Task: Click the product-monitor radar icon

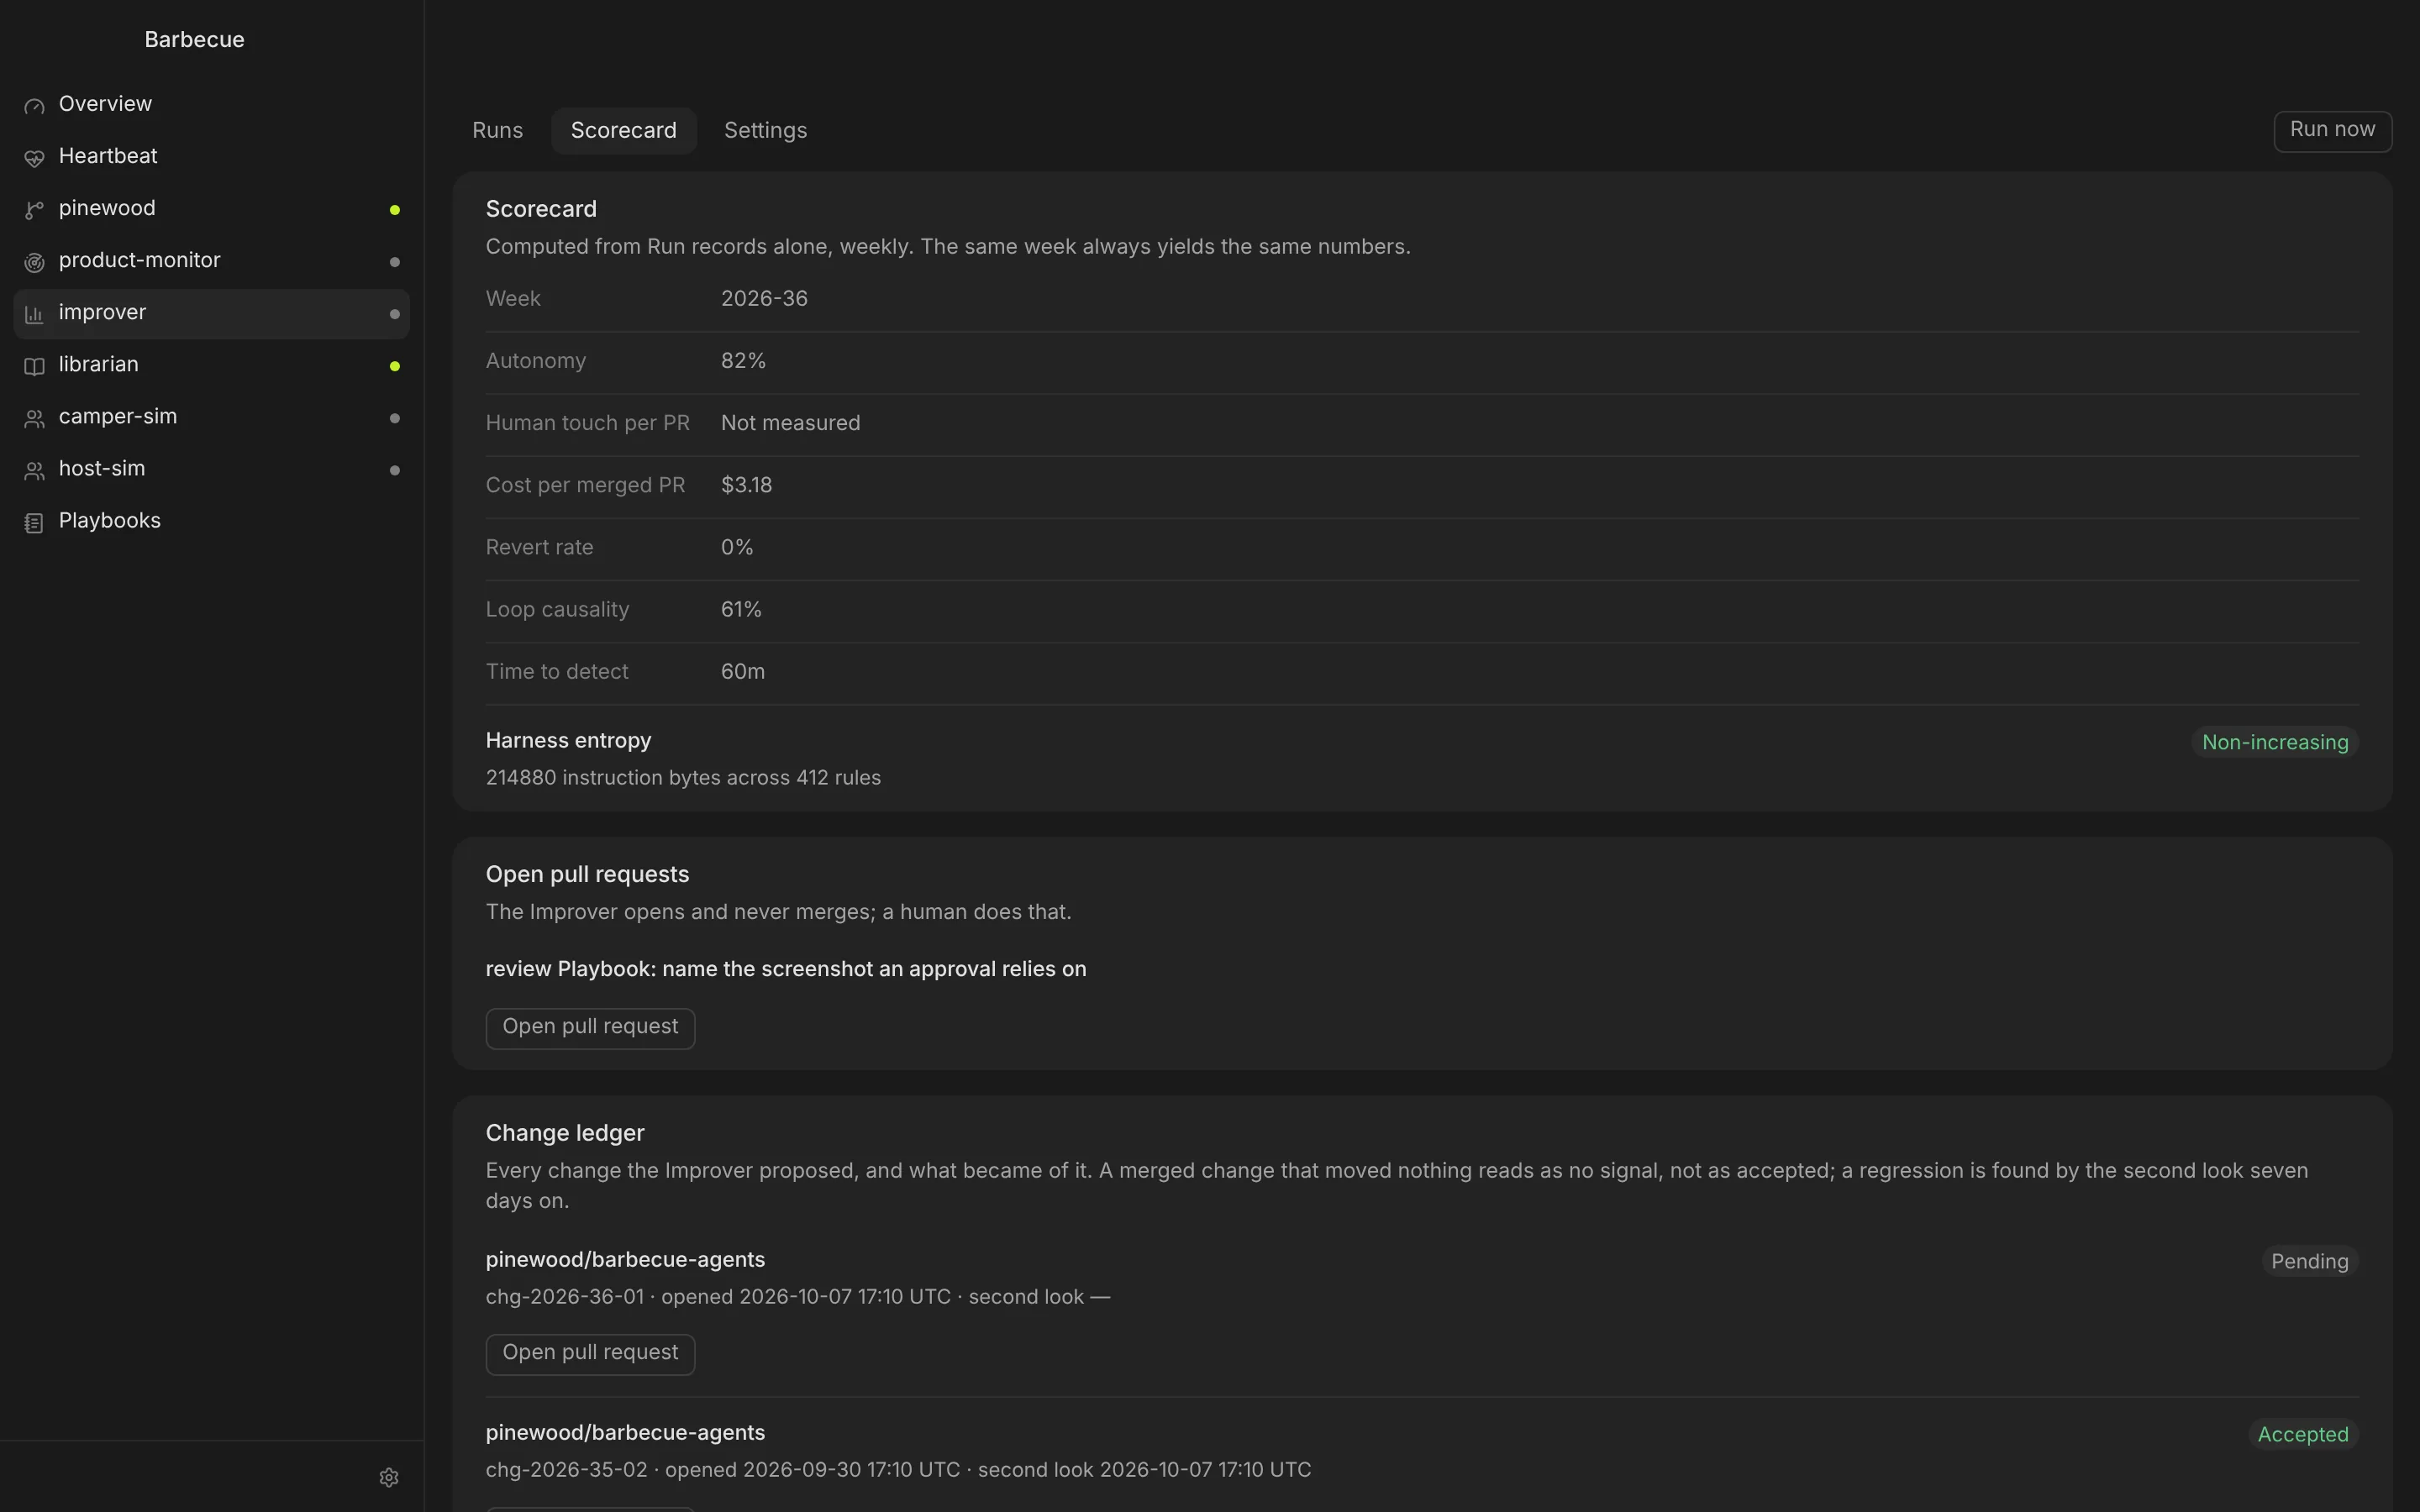Action: click(34, 262)
